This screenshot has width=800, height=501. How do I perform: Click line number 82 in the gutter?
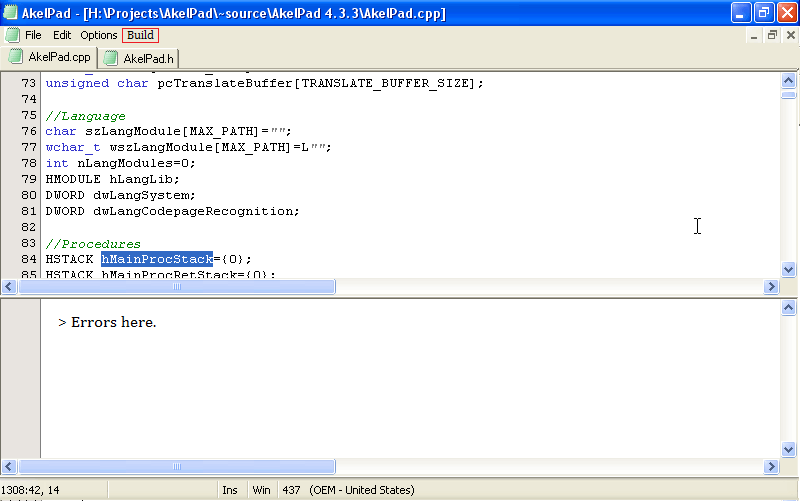point(29,228)
